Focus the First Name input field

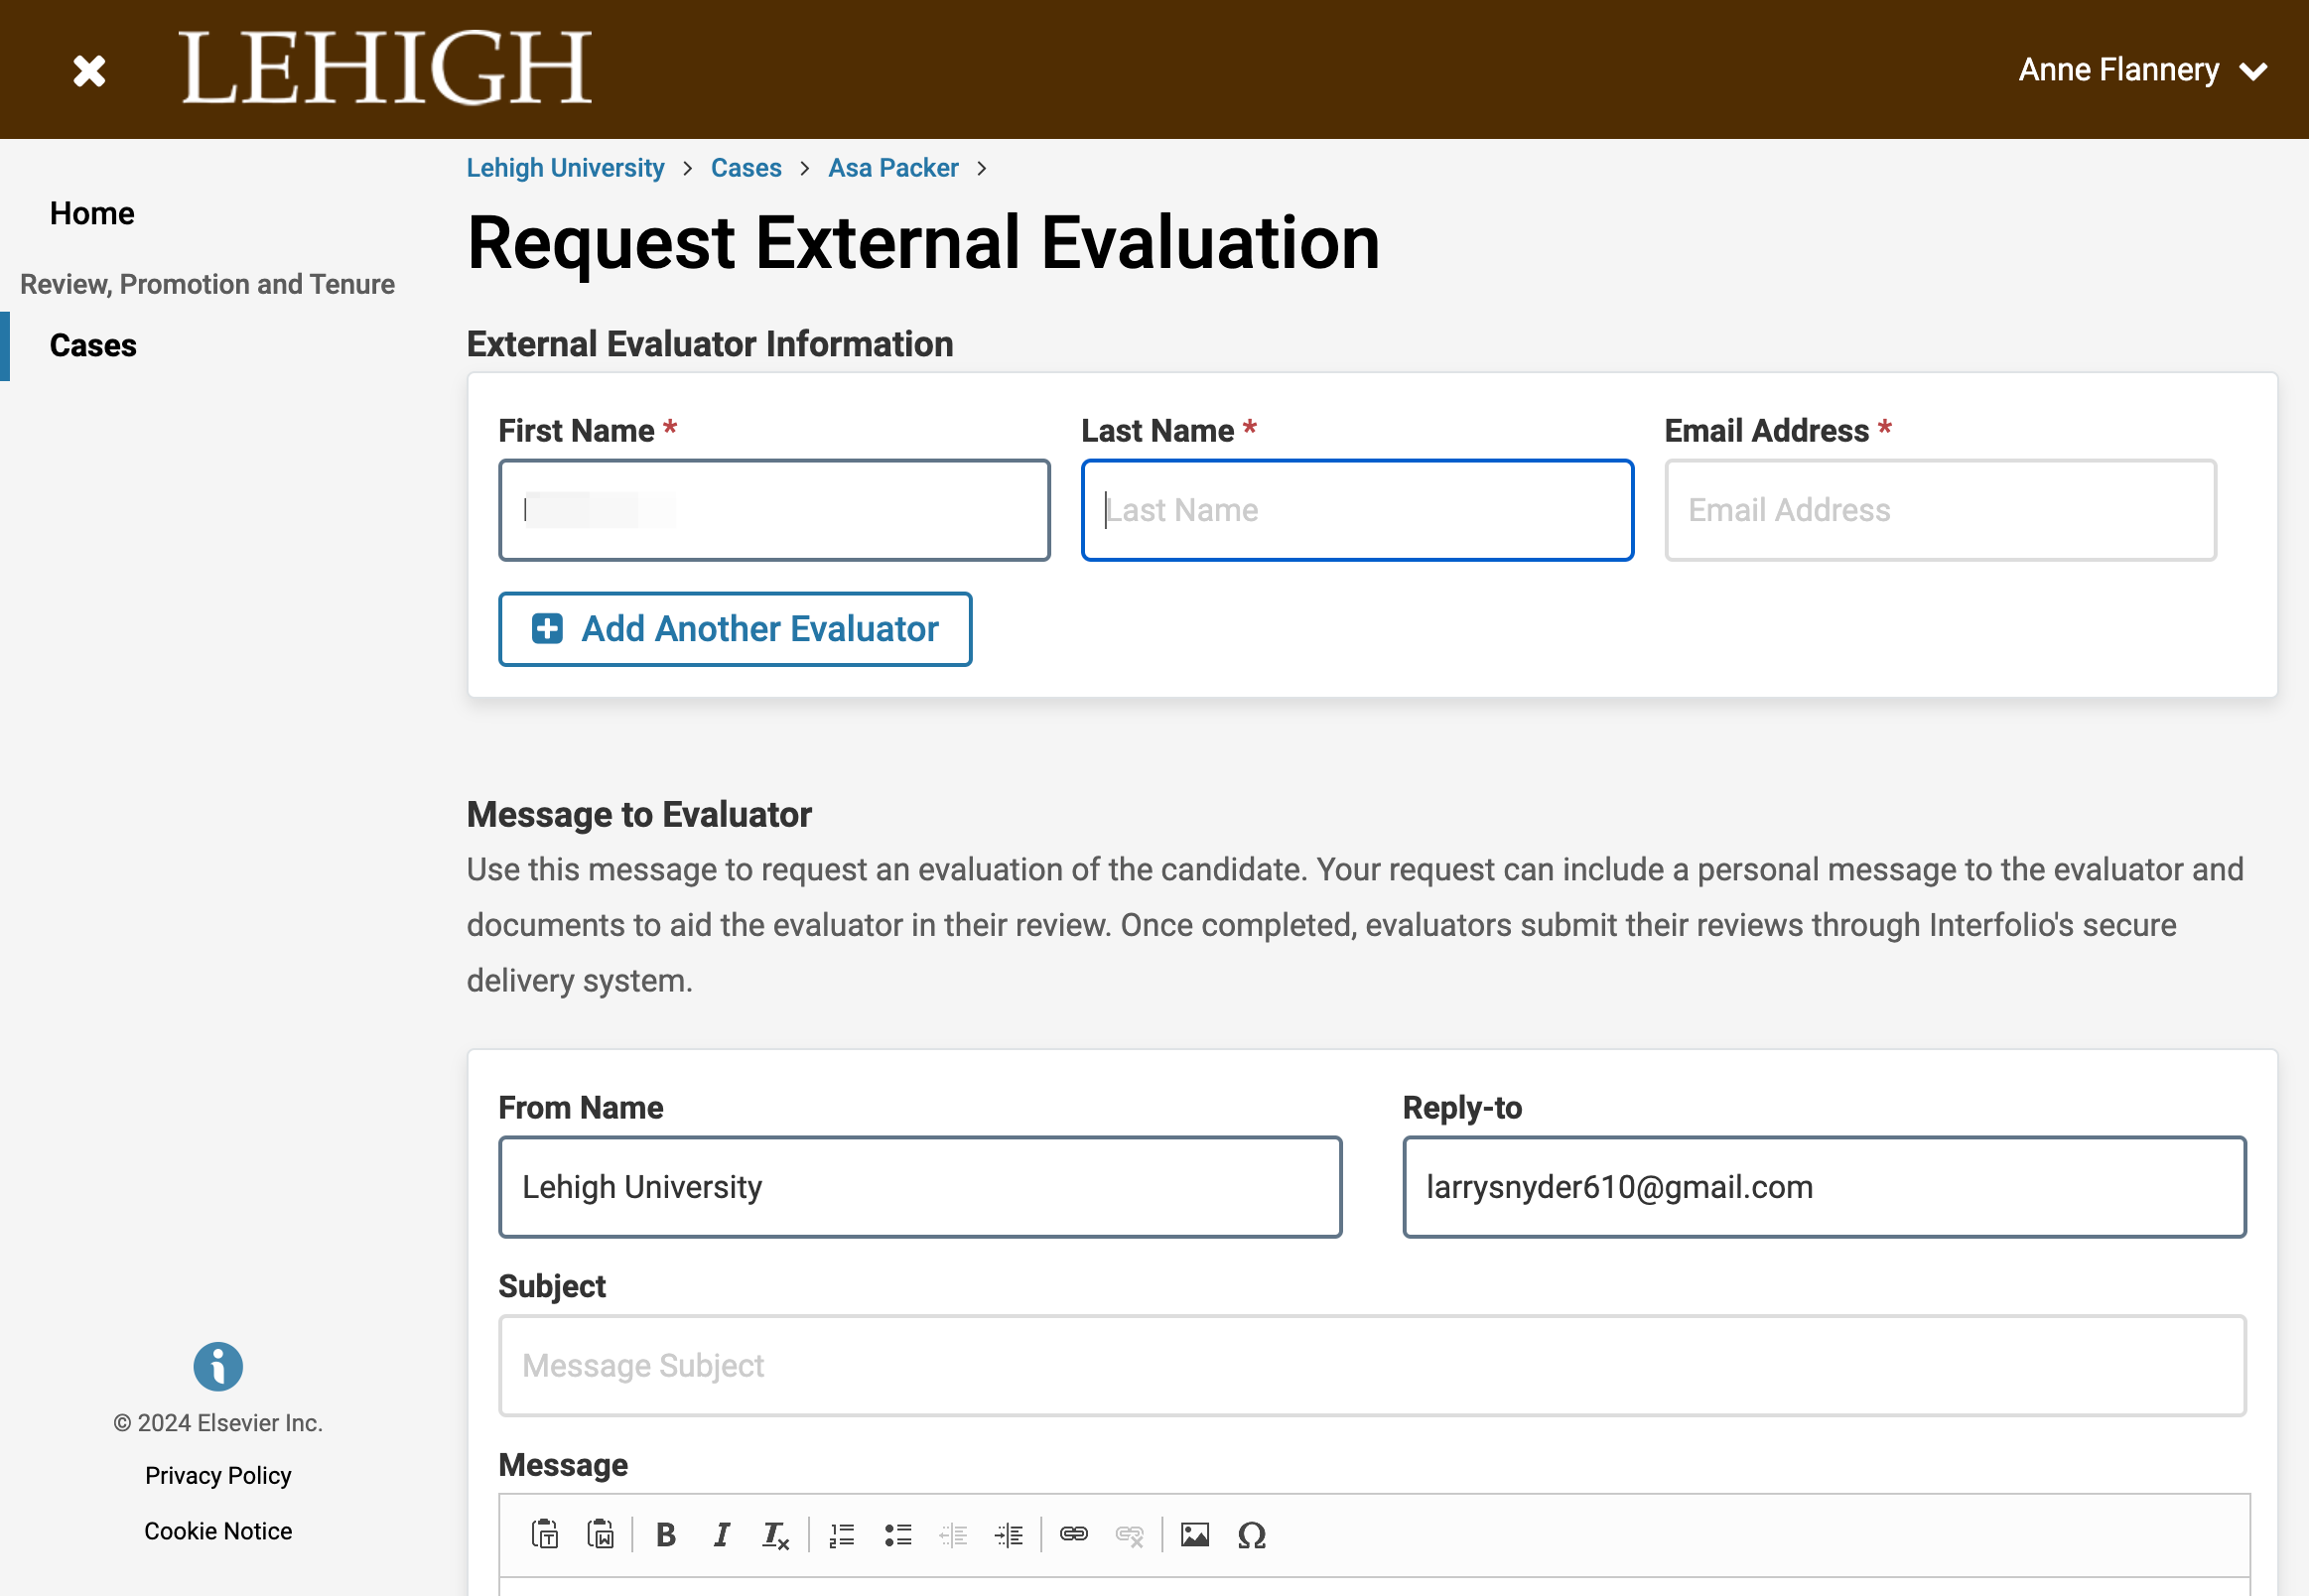(x=774, y=510)
